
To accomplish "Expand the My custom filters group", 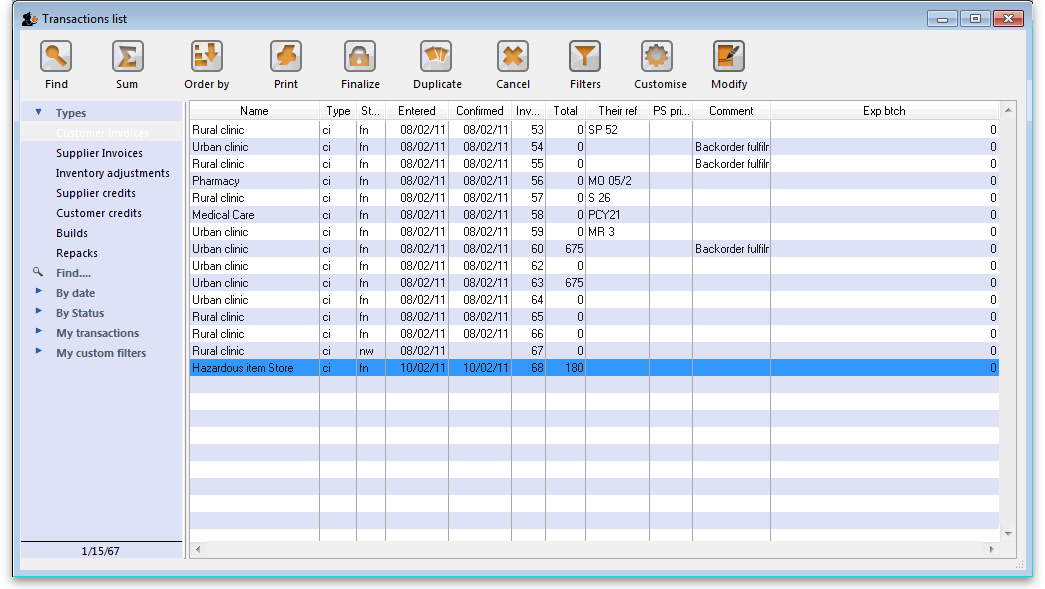I will pos(39,352).
